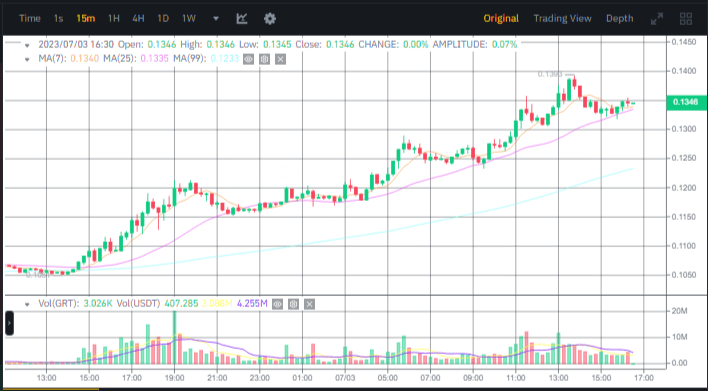Open volume indicator settings gear
The height and width of the screenshot is (391, 708).
click(293, 304)
